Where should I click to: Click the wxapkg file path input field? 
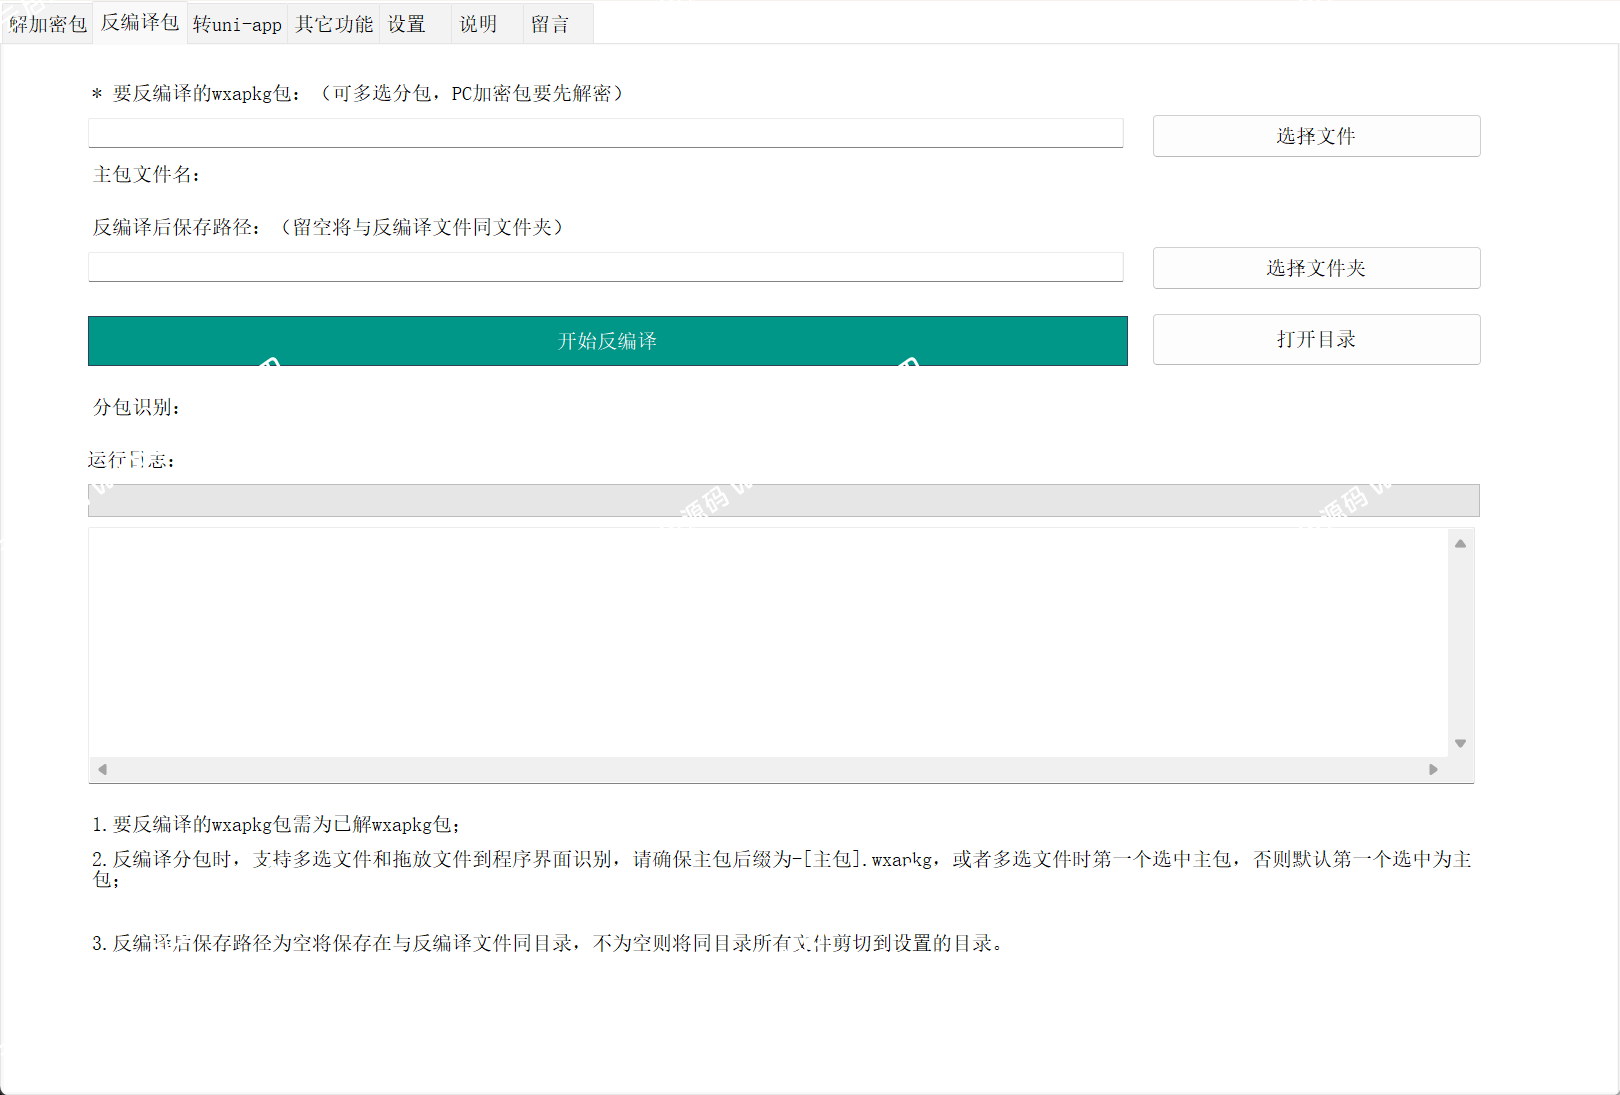[x=605, y=133]
